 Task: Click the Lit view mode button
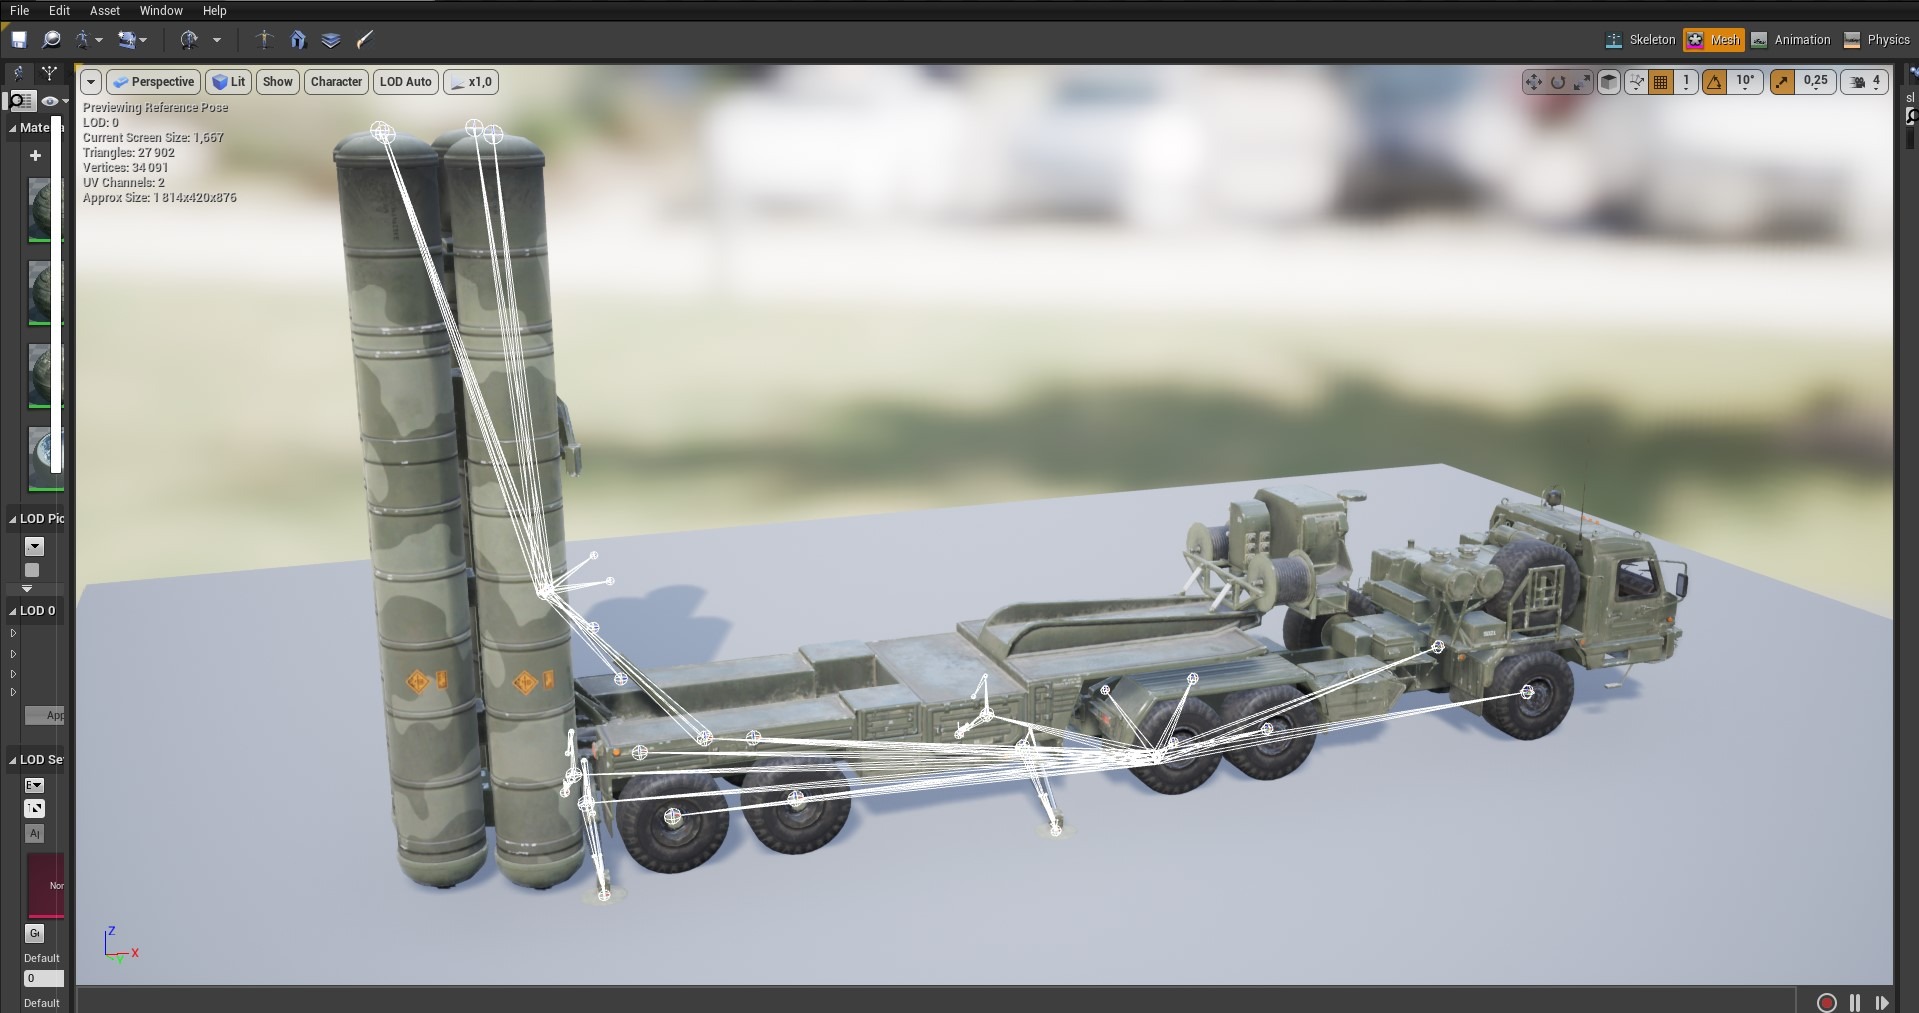coord(229,82)
